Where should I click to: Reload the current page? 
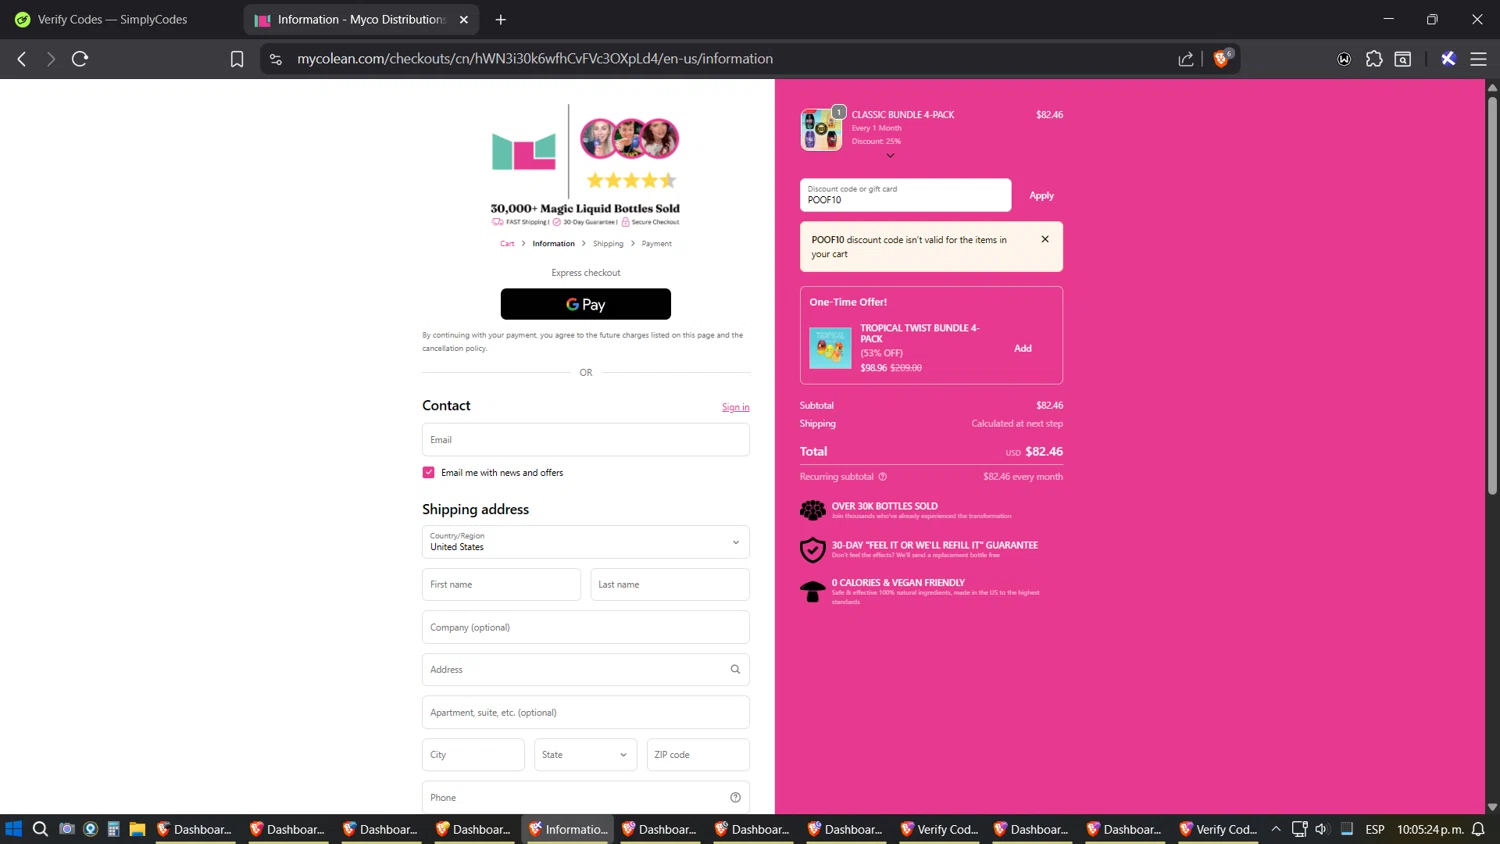(80, 59)
